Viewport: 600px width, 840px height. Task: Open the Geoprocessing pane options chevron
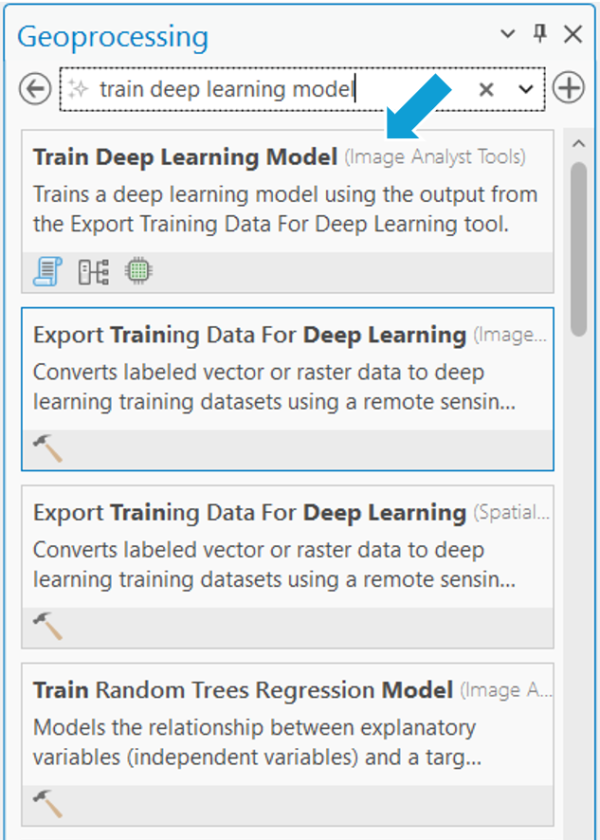(x=508, y=35)
